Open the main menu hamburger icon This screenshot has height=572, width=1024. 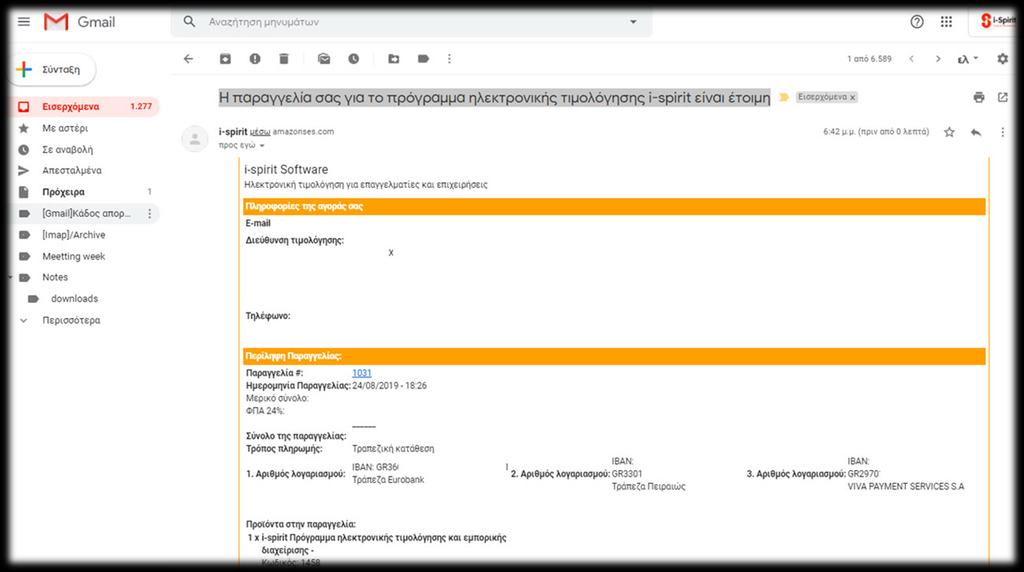(x=24, y=22)
